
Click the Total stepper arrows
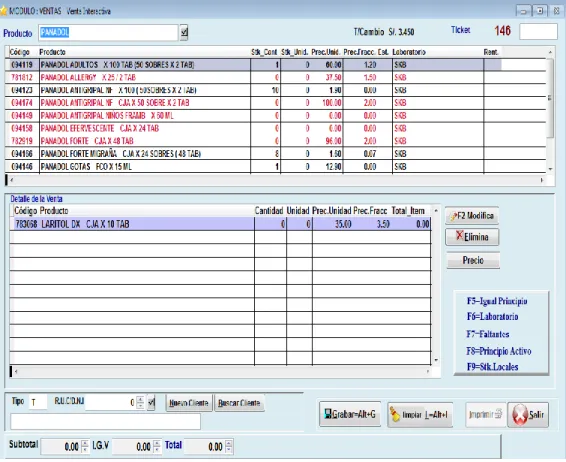tap(228, 447)
